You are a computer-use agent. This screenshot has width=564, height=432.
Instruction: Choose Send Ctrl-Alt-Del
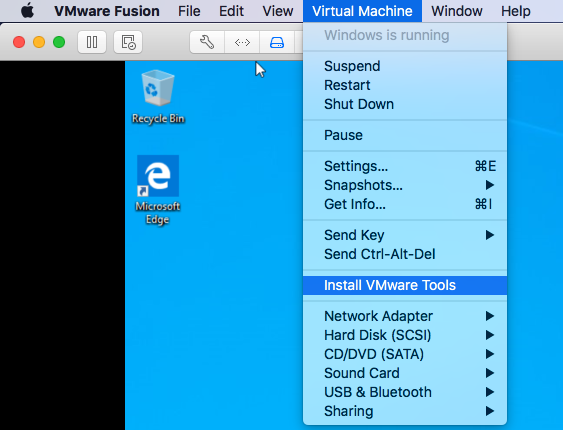tap(405, 254)
